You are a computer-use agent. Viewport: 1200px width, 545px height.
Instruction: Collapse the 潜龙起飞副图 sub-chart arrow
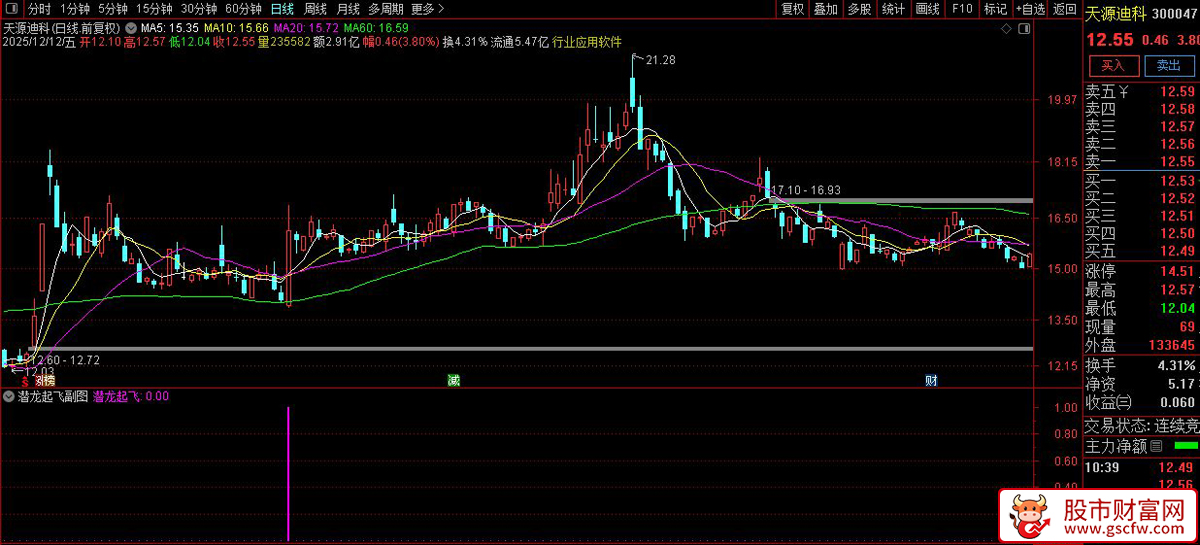[x=8, y=396]
